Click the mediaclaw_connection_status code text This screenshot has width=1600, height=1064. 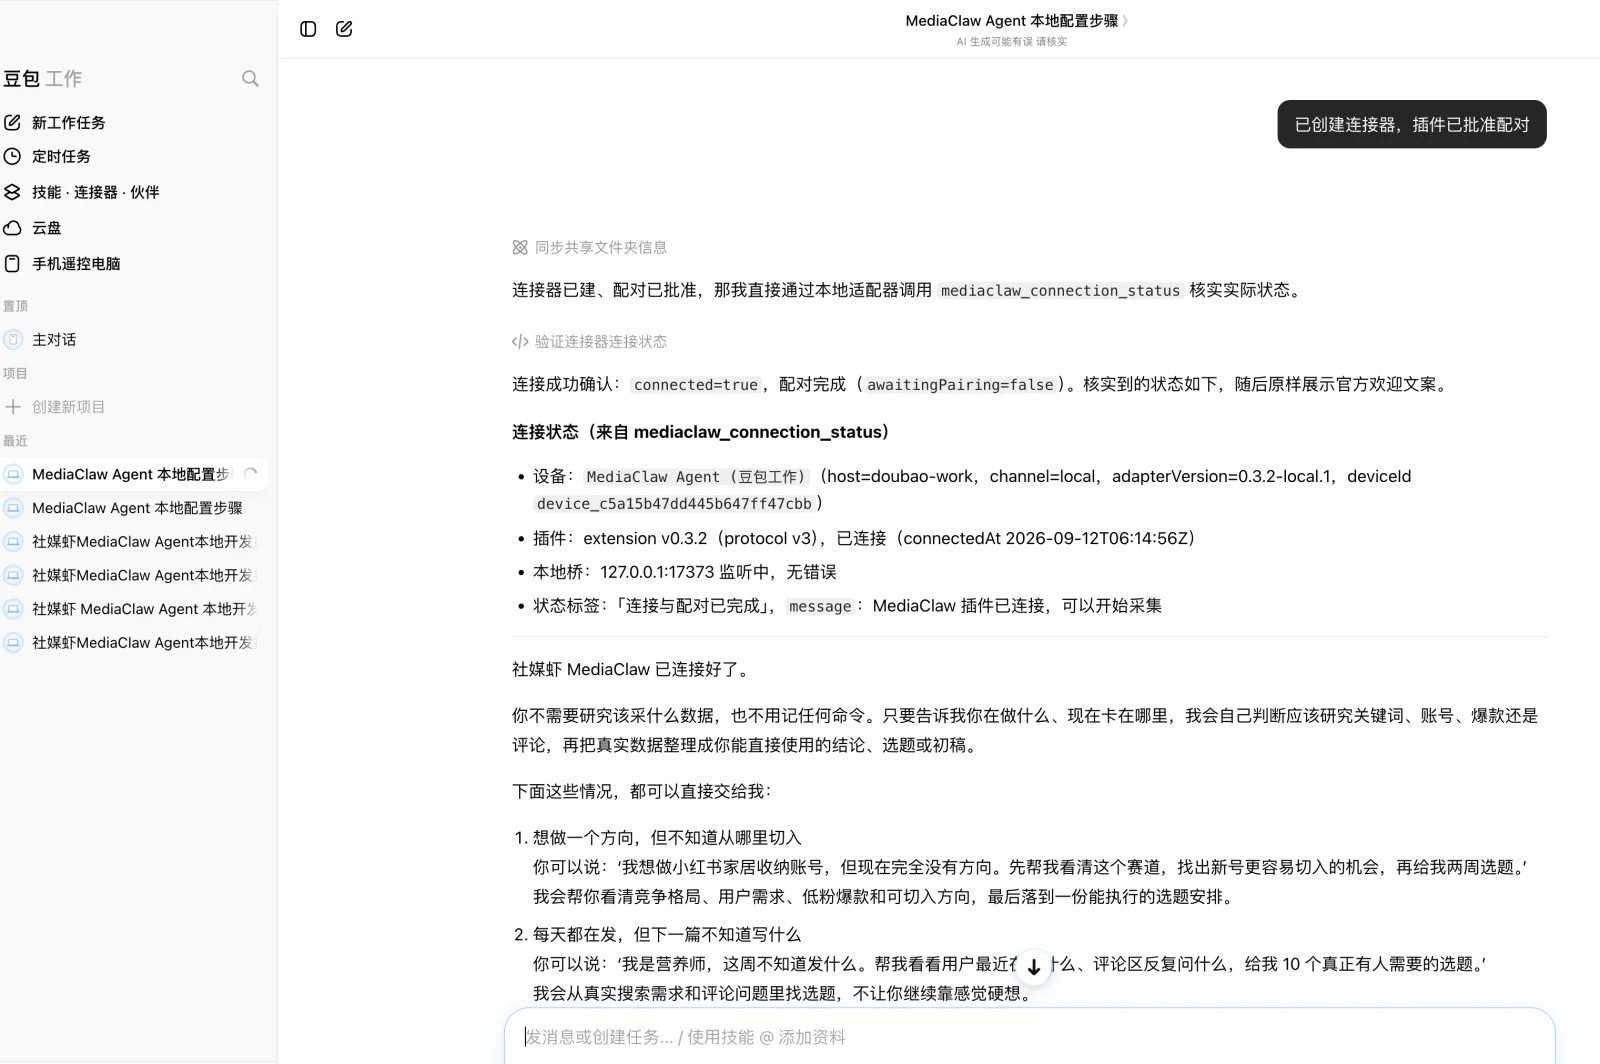click(x=1060, y=291)
